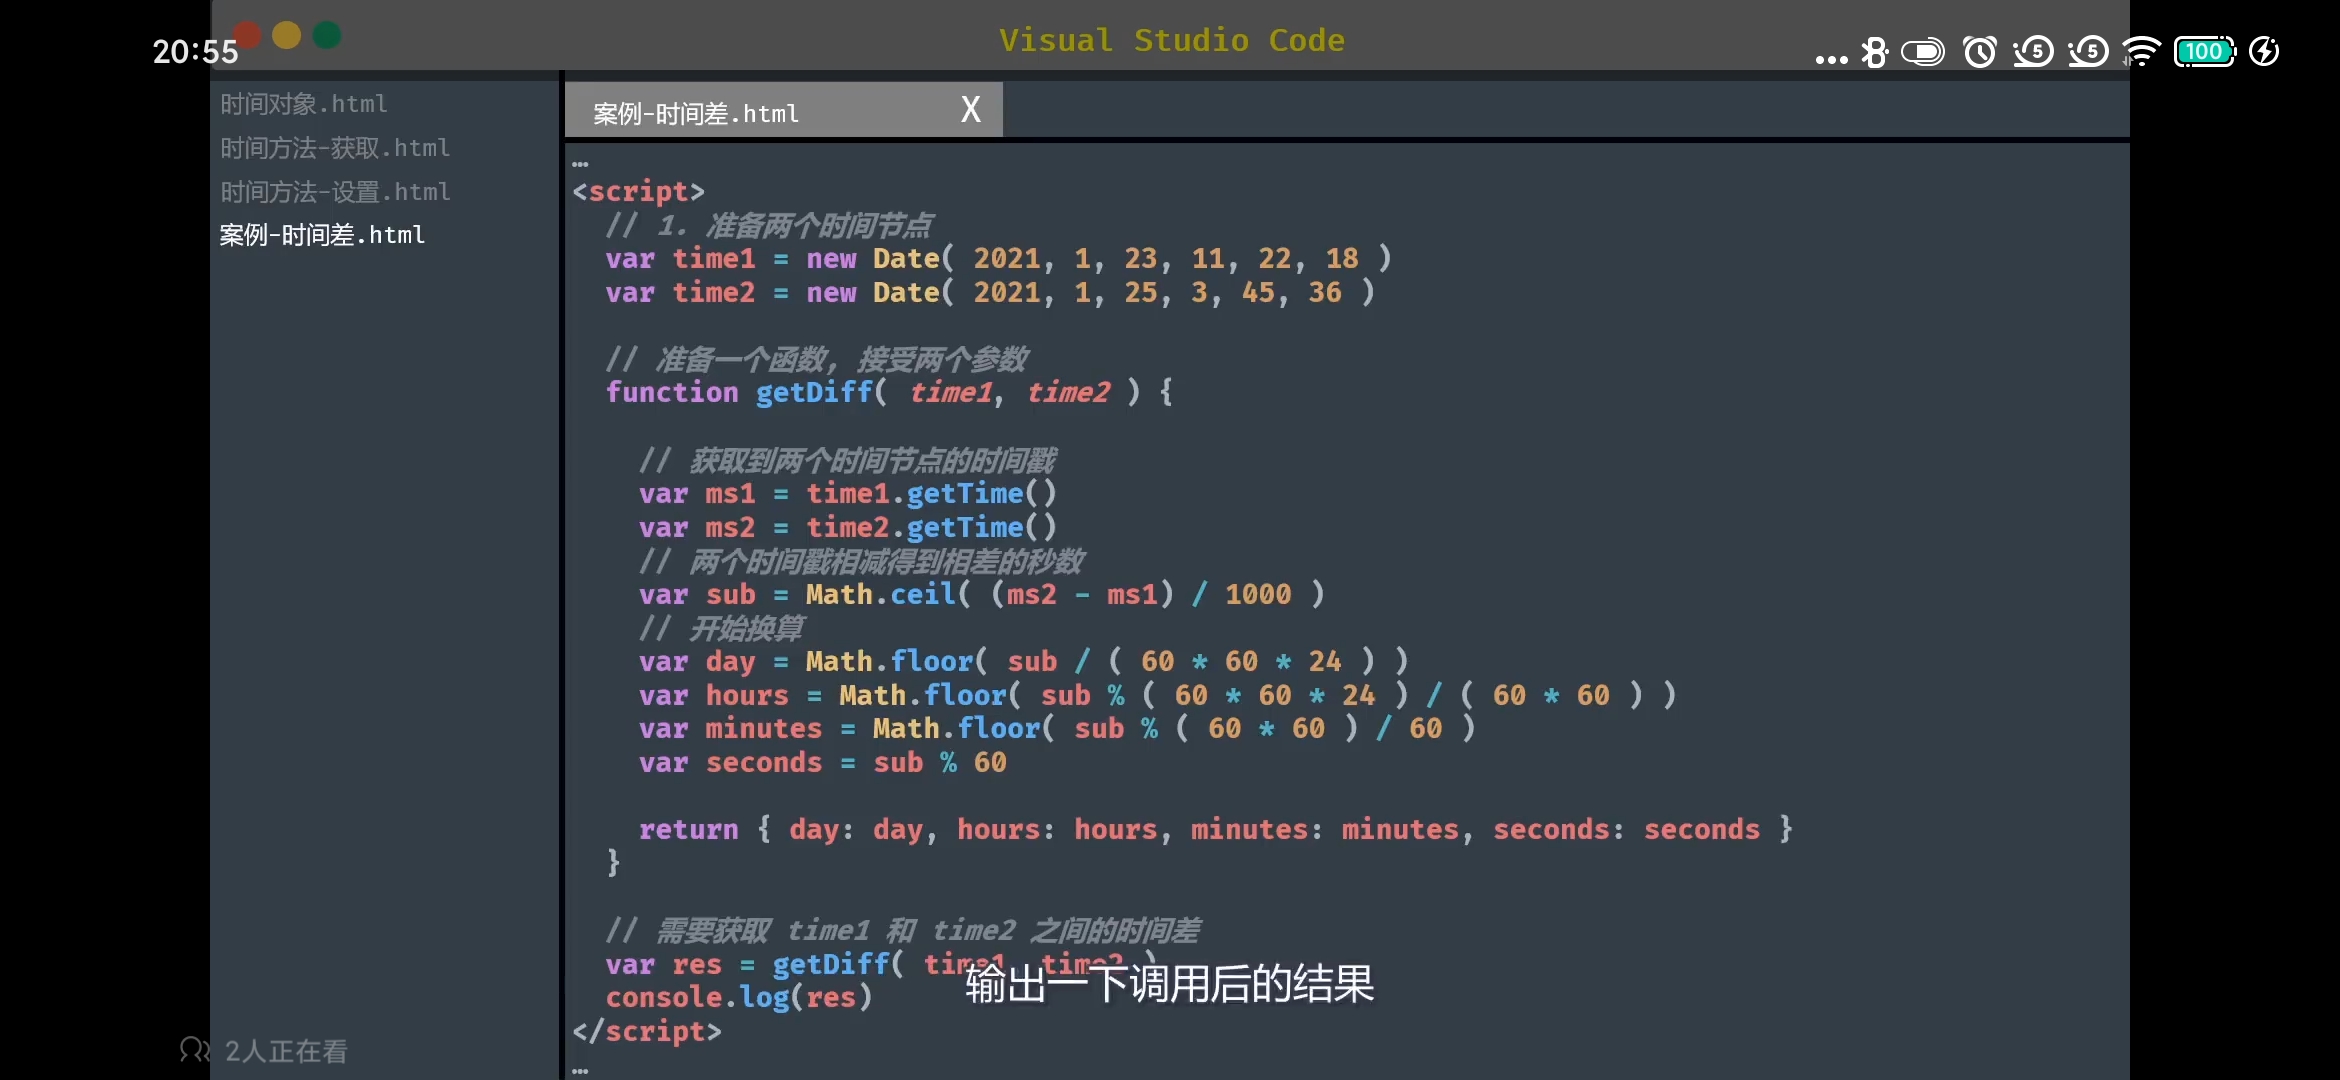Open 时间对象.html in file list
Image resolution: width=2340 pixels, height=1080 pixels.
point(304,104)
